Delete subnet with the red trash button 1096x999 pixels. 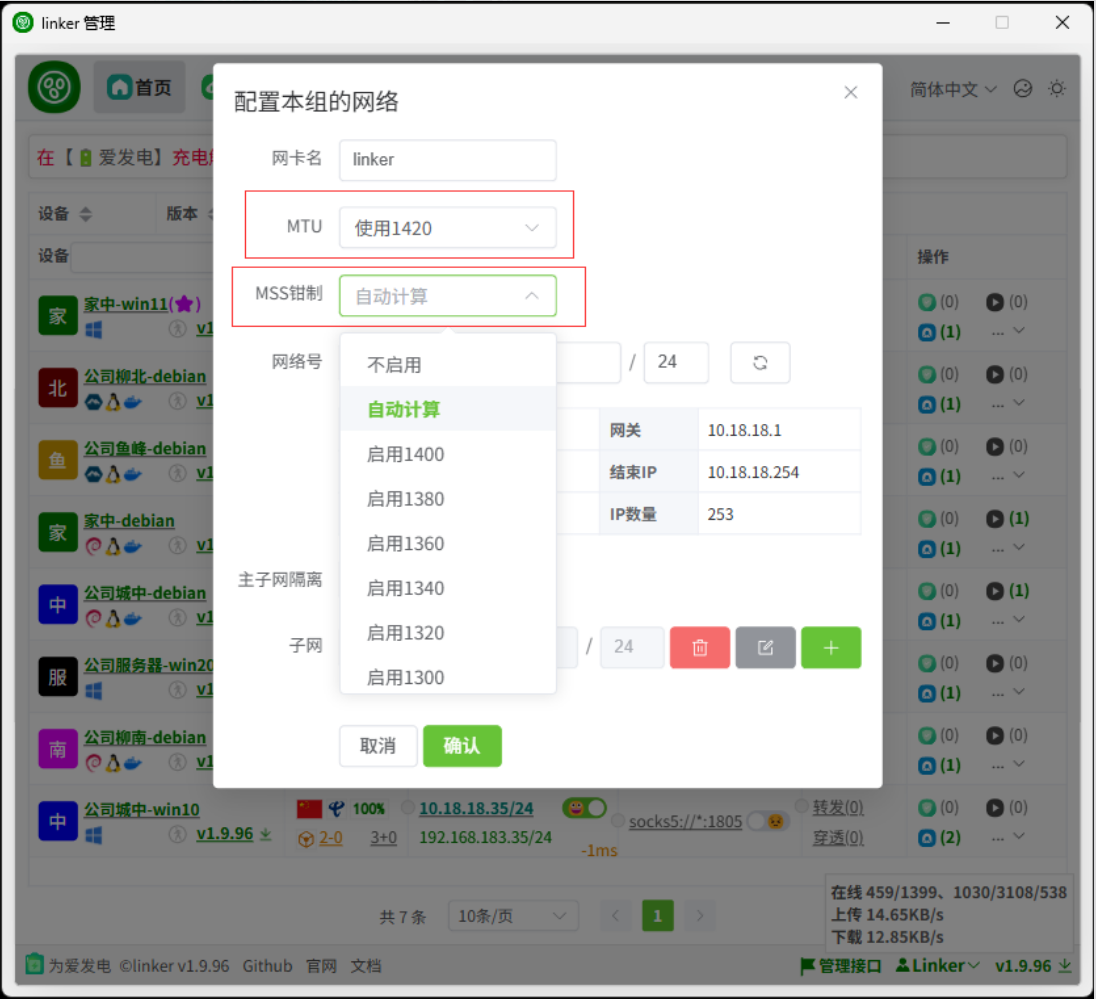click(700, 647)
